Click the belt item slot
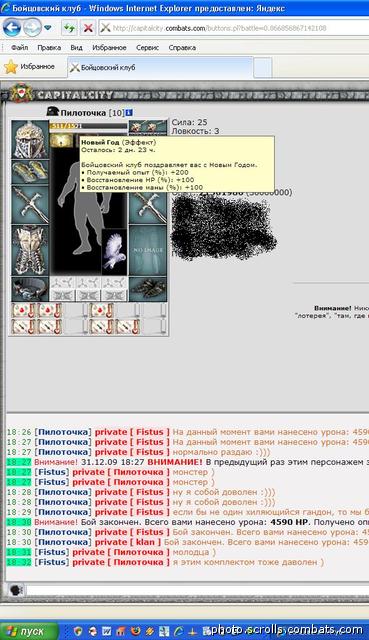Viewport: 369px width, 640px height. (x=30, y=289)
